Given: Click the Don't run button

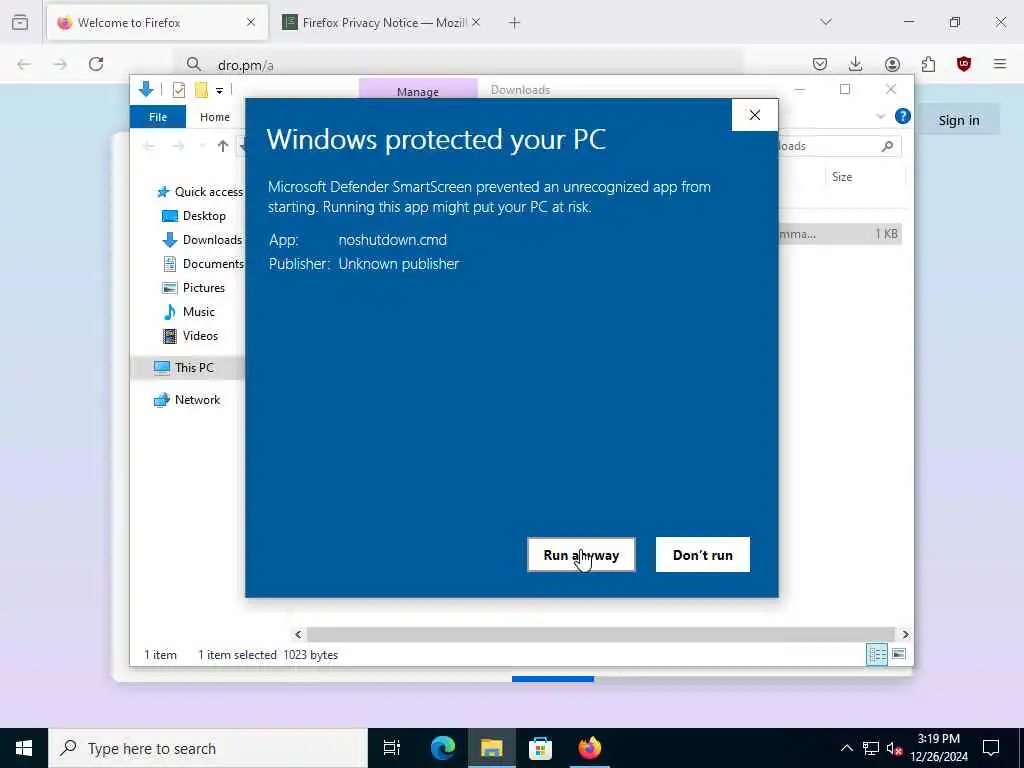Looking at the screenshot, I should [703, 554].
